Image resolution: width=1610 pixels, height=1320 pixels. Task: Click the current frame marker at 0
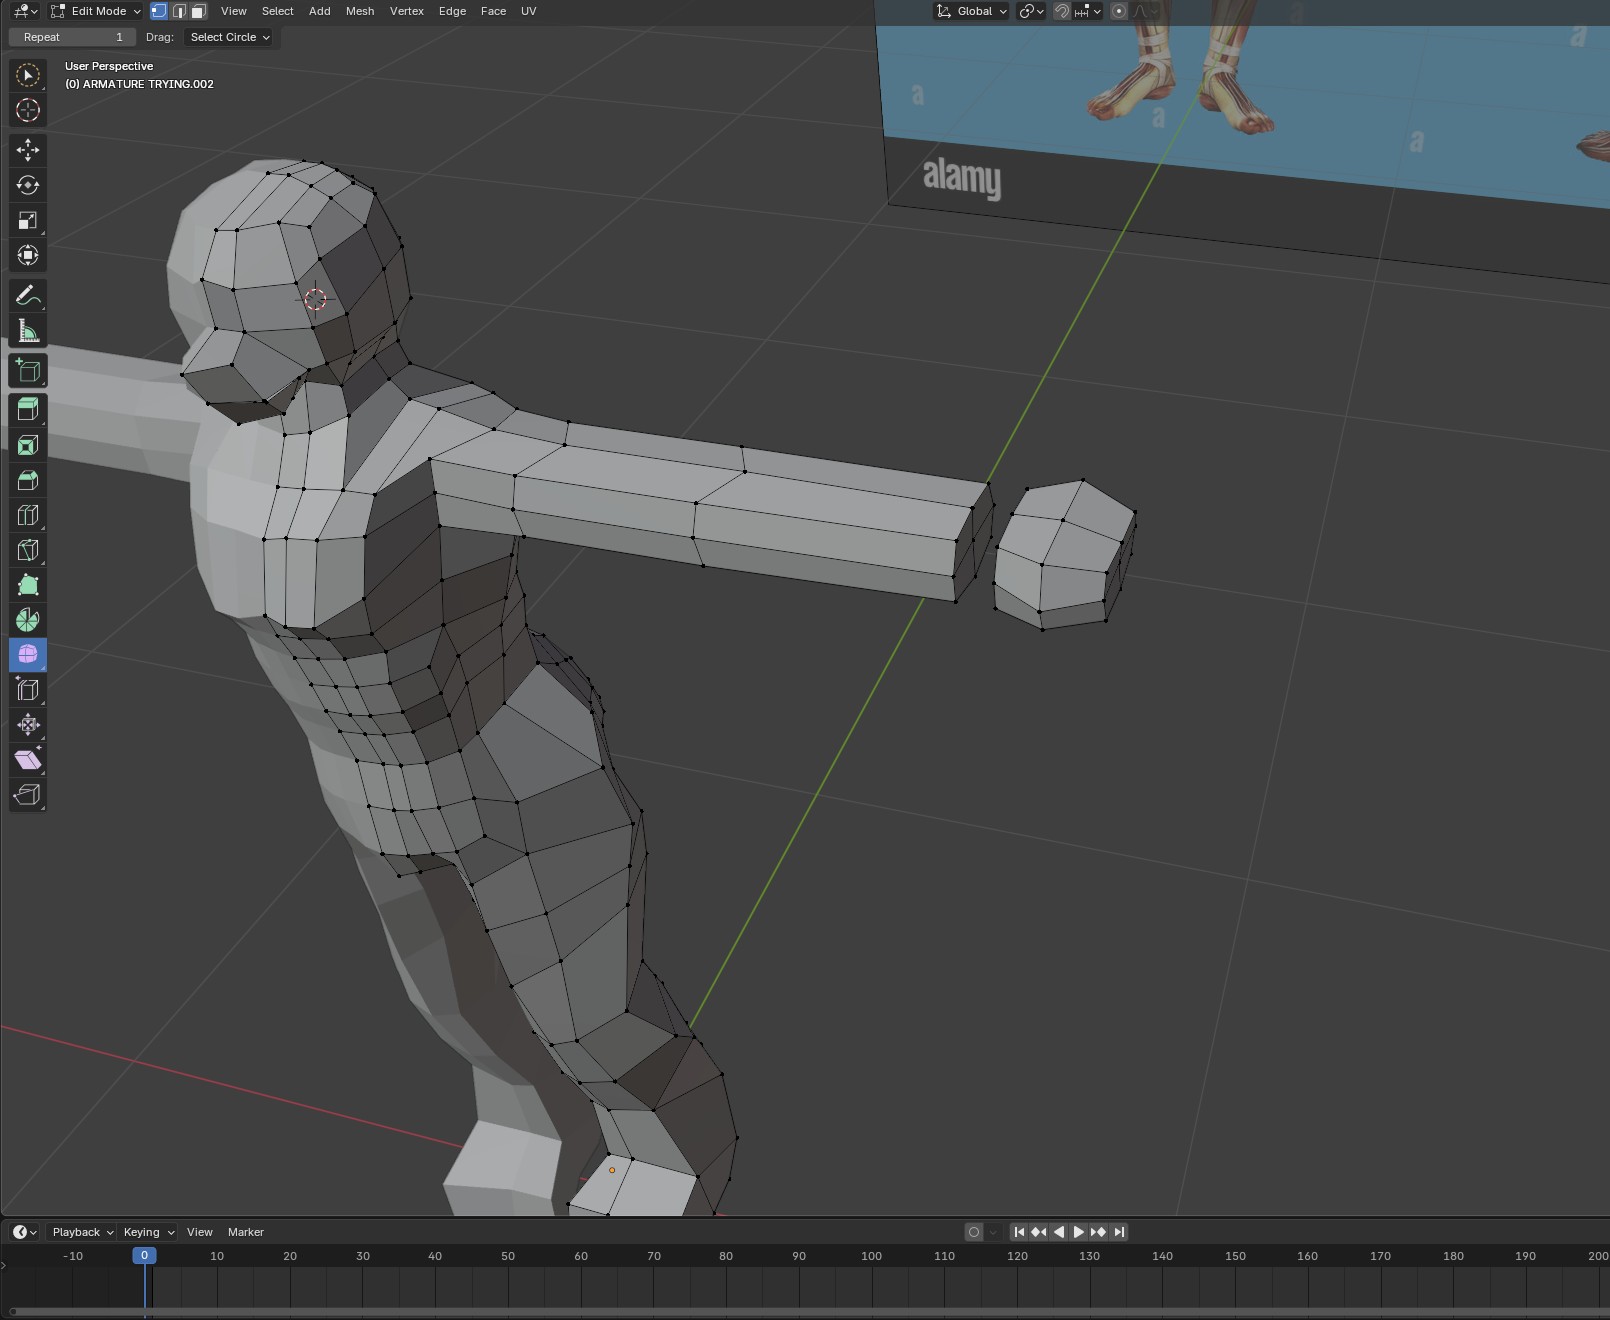point(144,1255)
